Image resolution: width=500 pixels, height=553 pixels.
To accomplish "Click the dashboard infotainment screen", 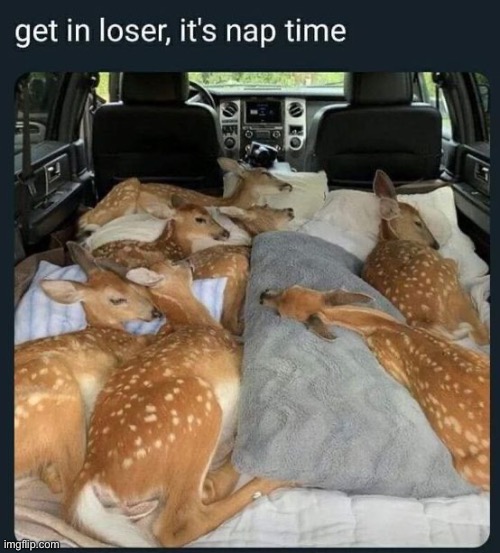I will click(263, 112).
